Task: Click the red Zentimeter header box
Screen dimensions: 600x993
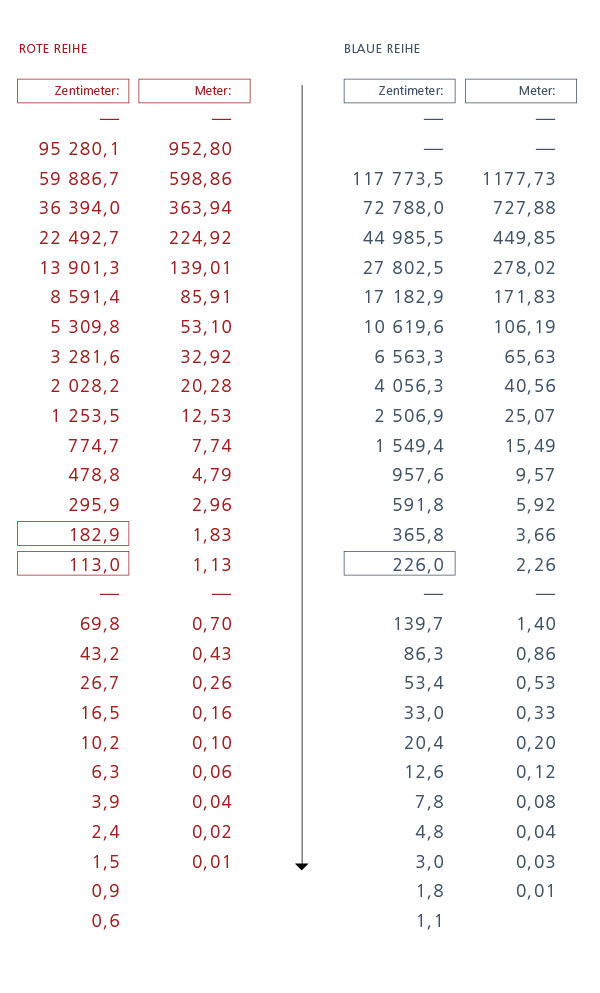Action: tap(73, 91)
